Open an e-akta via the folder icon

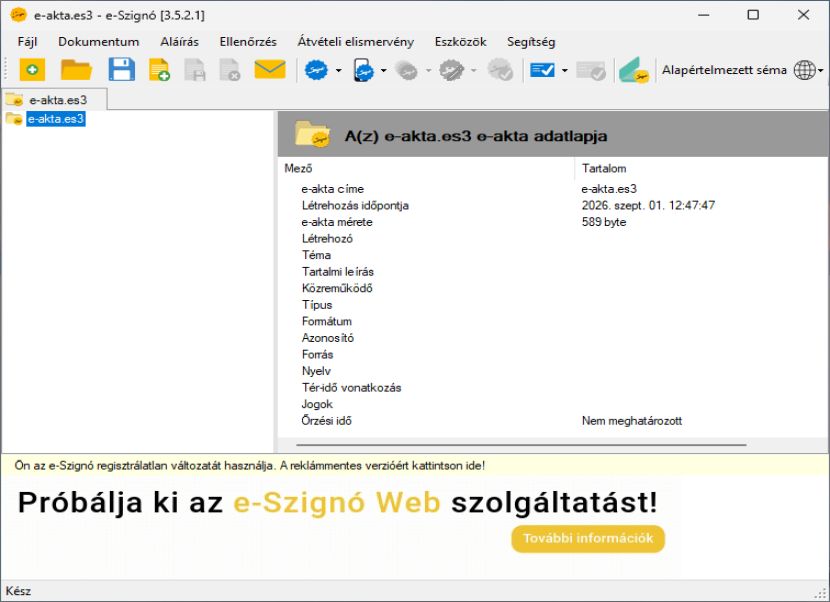(76, 70)
